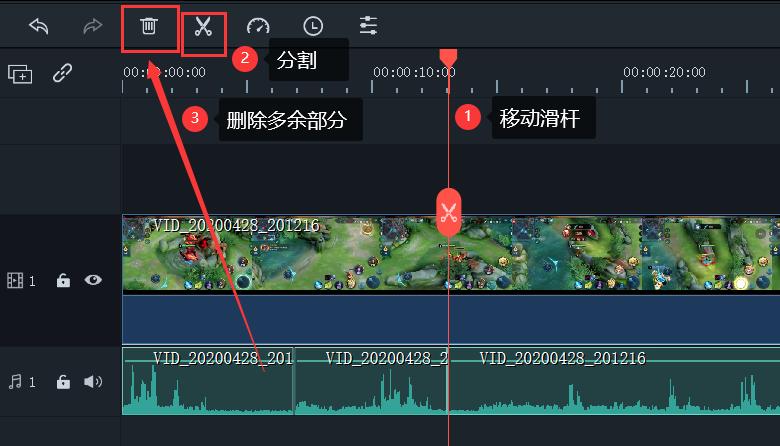Select the video clip VID_20200428_201216
This screenshot has width=780, height=446.
pyautogui.click(x=451, y=279)
